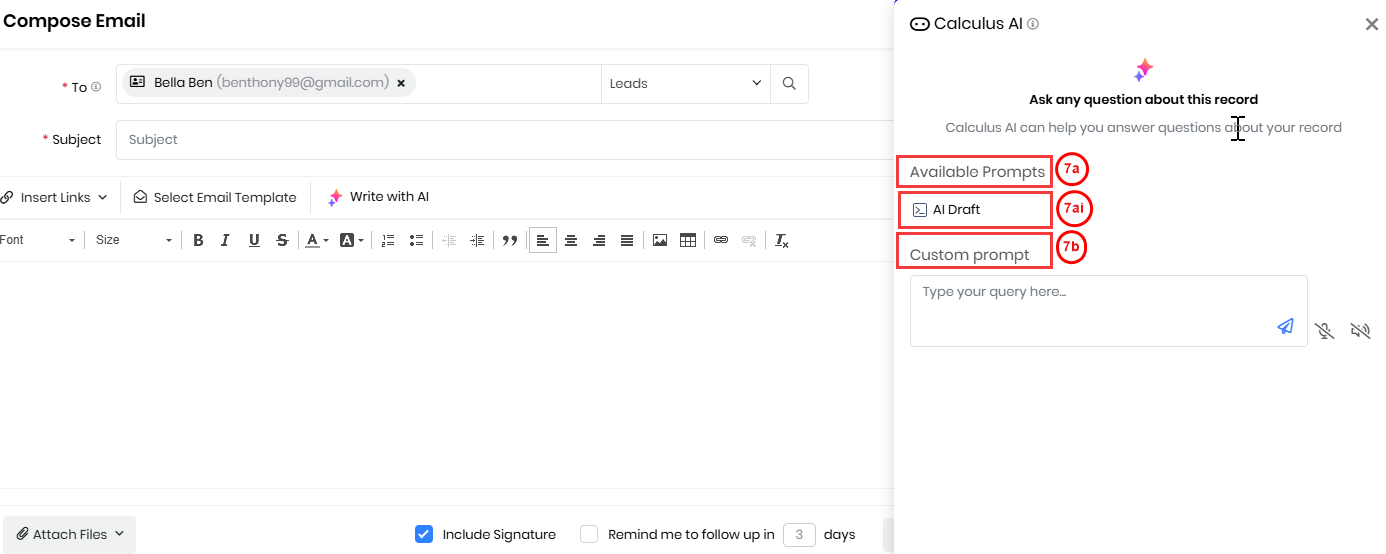Open the Font family dropdown
Screen dimensions: 1386x554
coord(38,240)
